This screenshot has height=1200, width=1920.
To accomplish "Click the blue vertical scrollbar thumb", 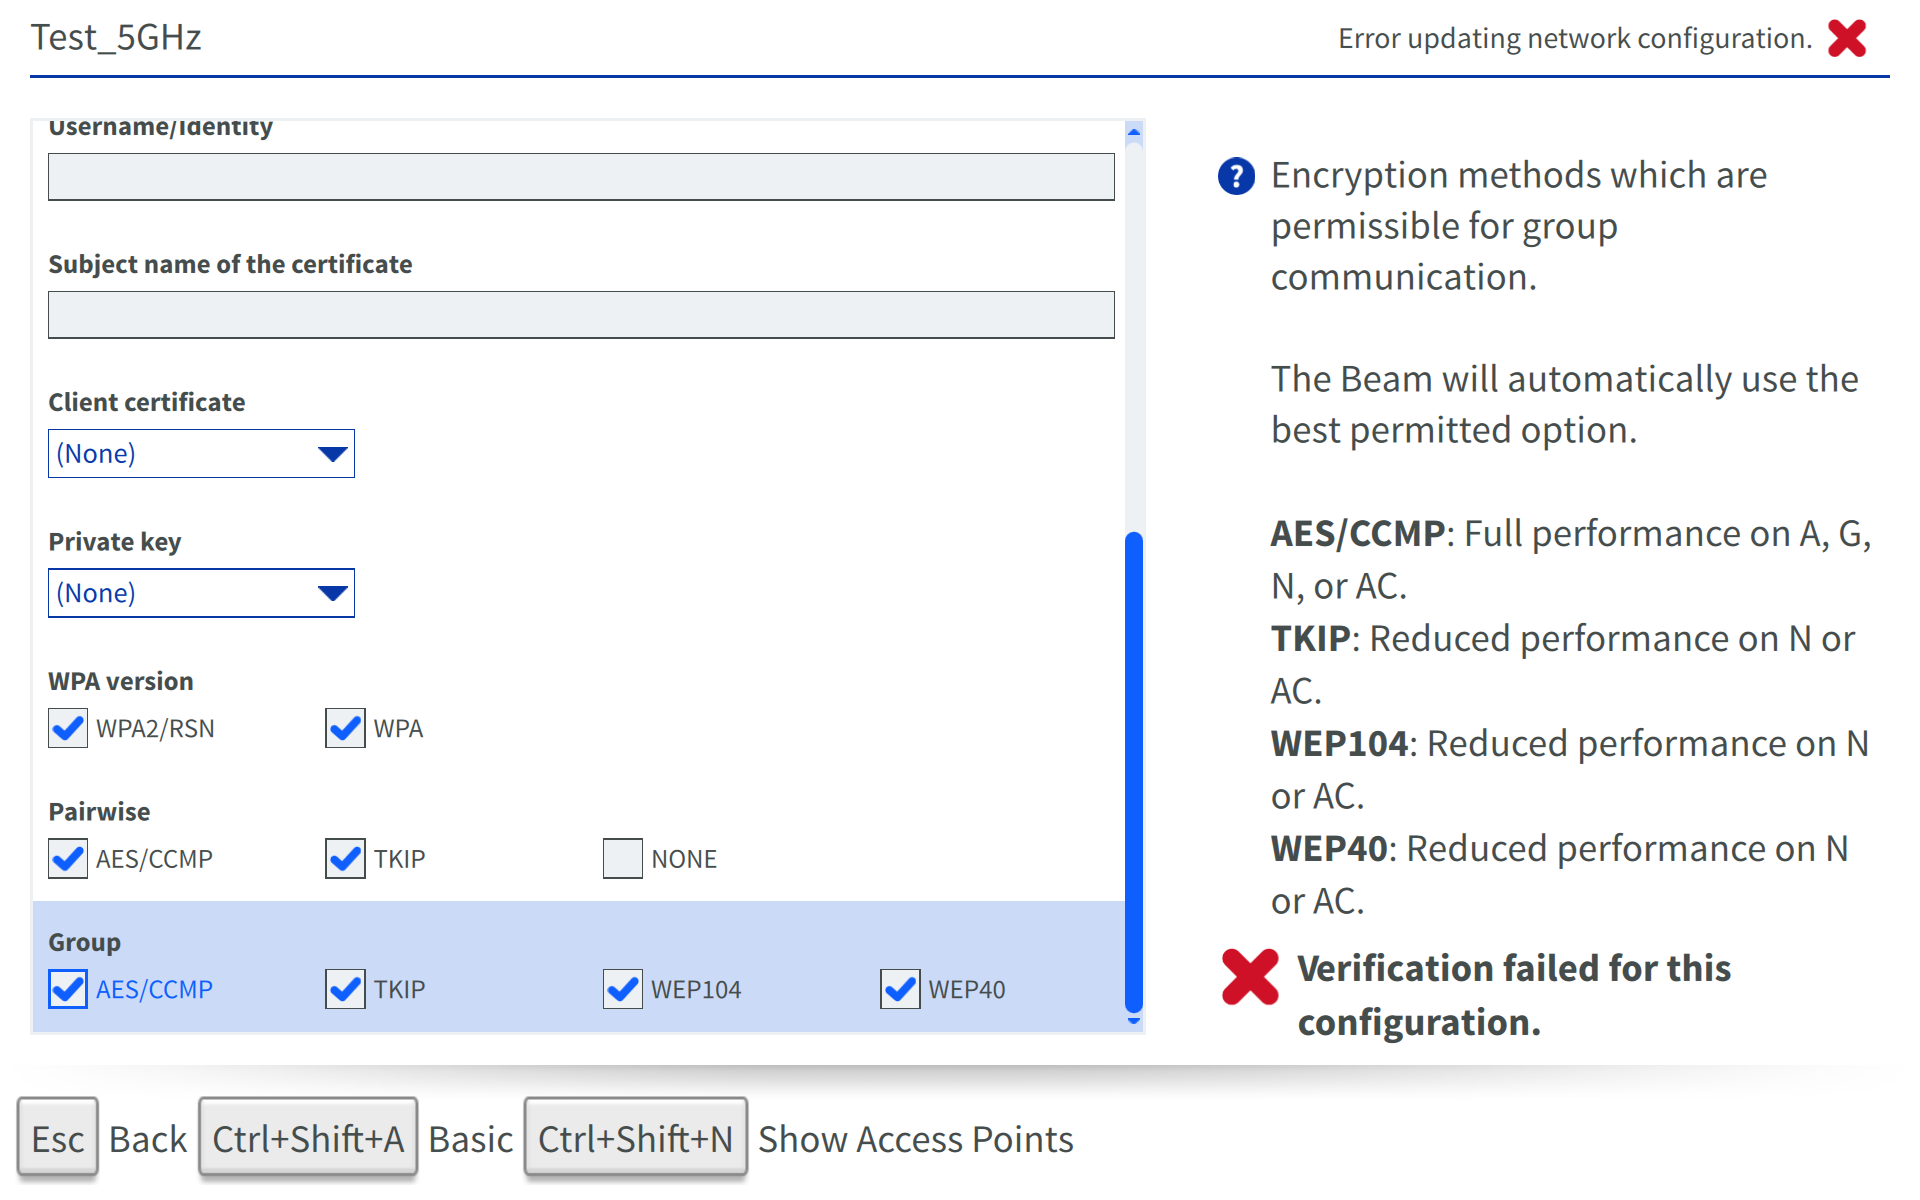I will [x=1133, y=770].
